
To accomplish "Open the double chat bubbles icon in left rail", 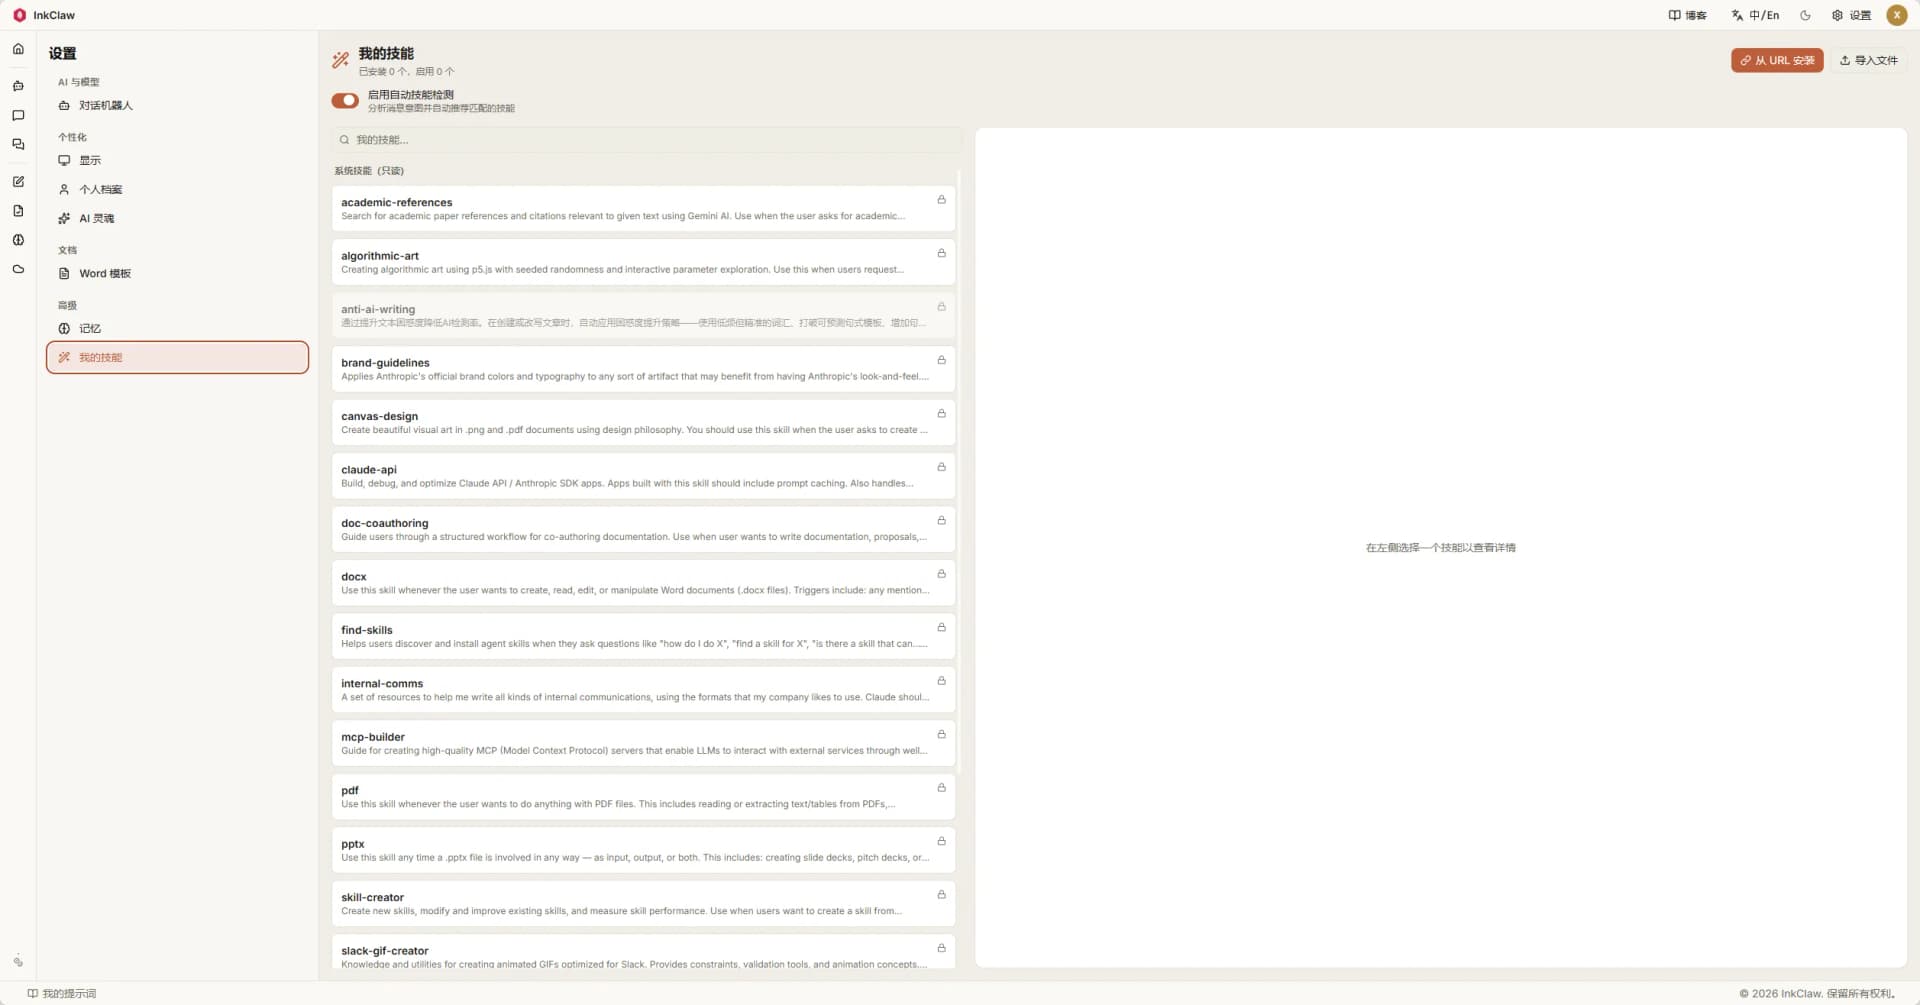I will [x=18, y=145].
